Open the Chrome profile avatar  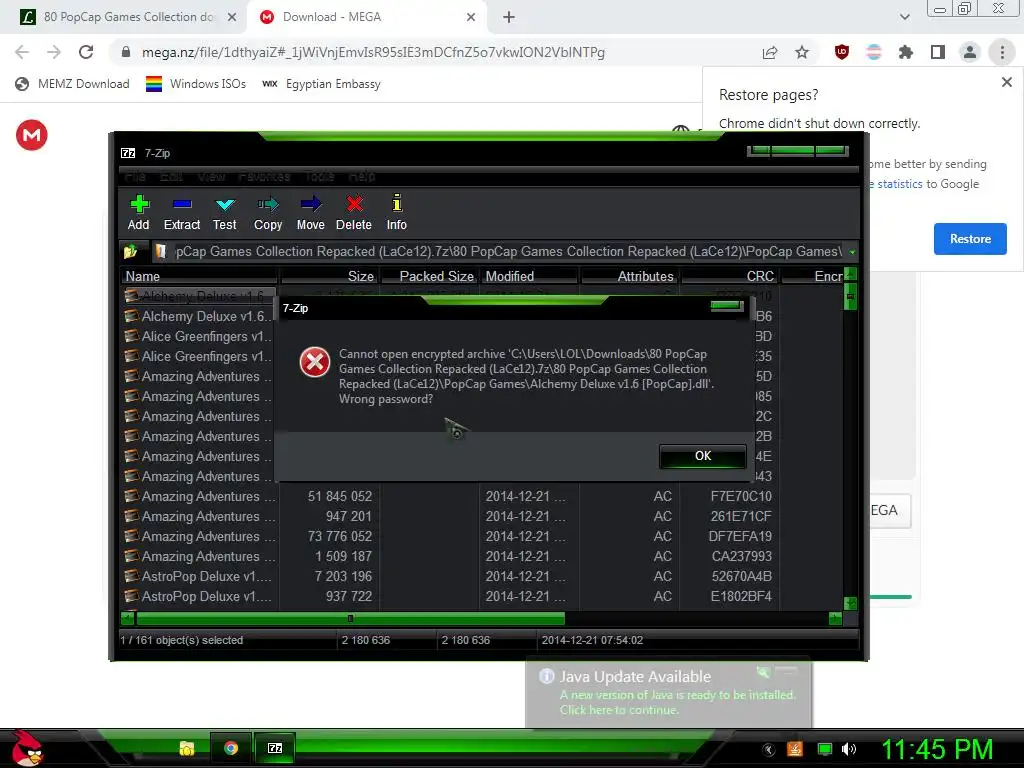click(970, 52)
